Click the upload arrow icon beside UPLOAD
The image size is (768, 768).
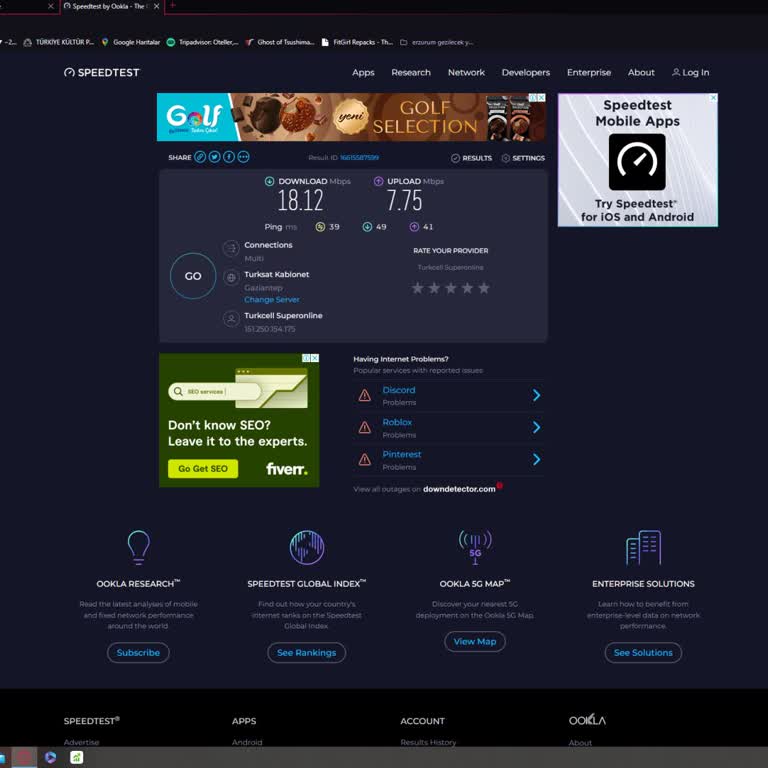379,181
